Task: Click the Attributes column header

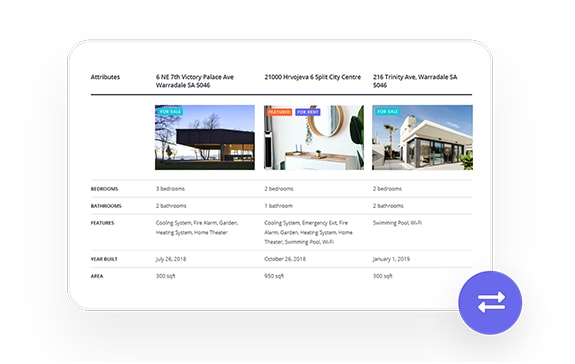Action: [105, 77]
